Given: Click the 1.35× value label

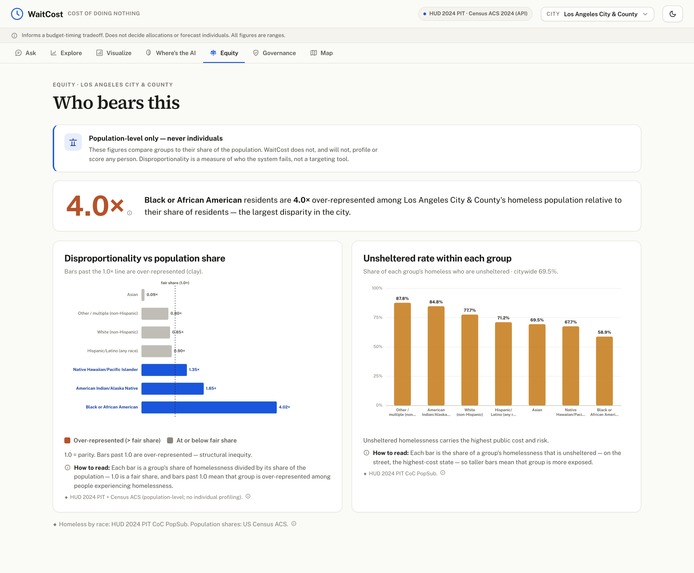Looking at the screenshot, I should coord(194,369).
